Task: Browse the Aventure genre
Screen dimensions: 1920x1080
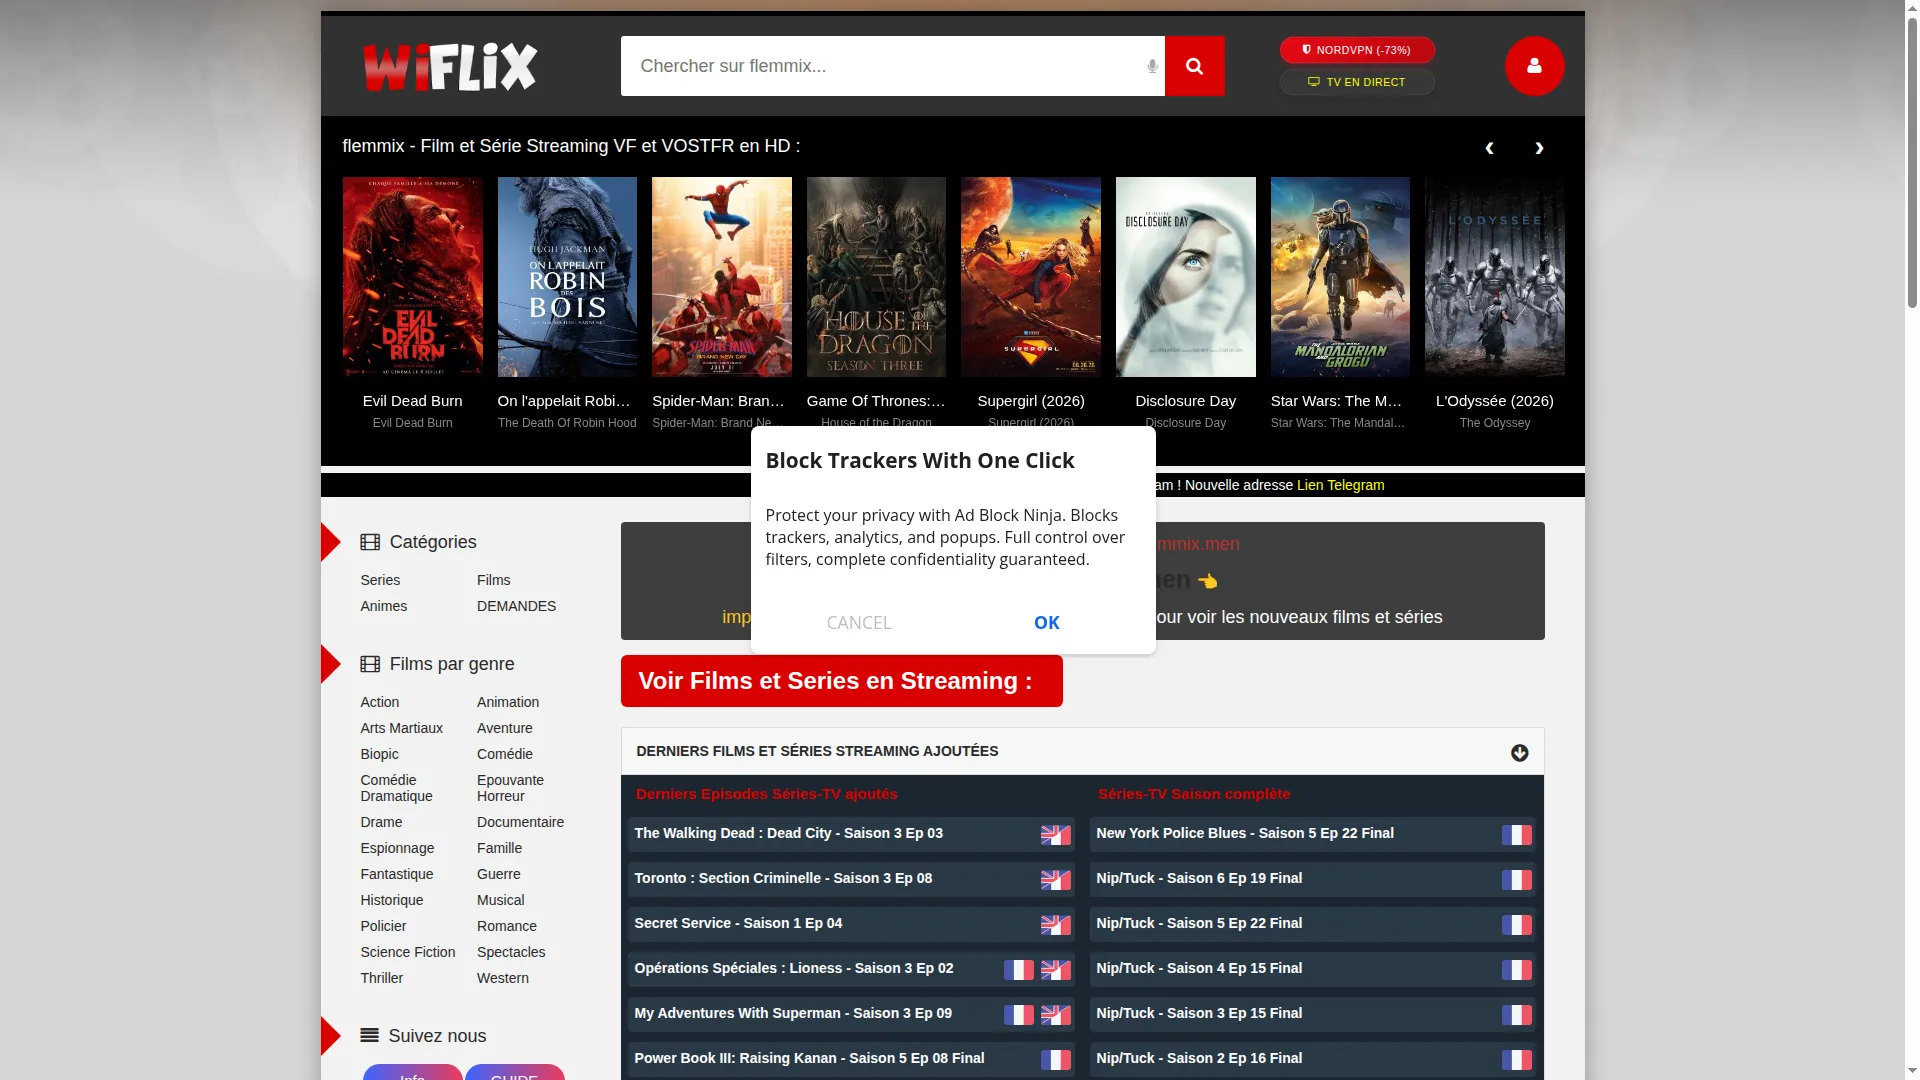Action: pos(505,728)
